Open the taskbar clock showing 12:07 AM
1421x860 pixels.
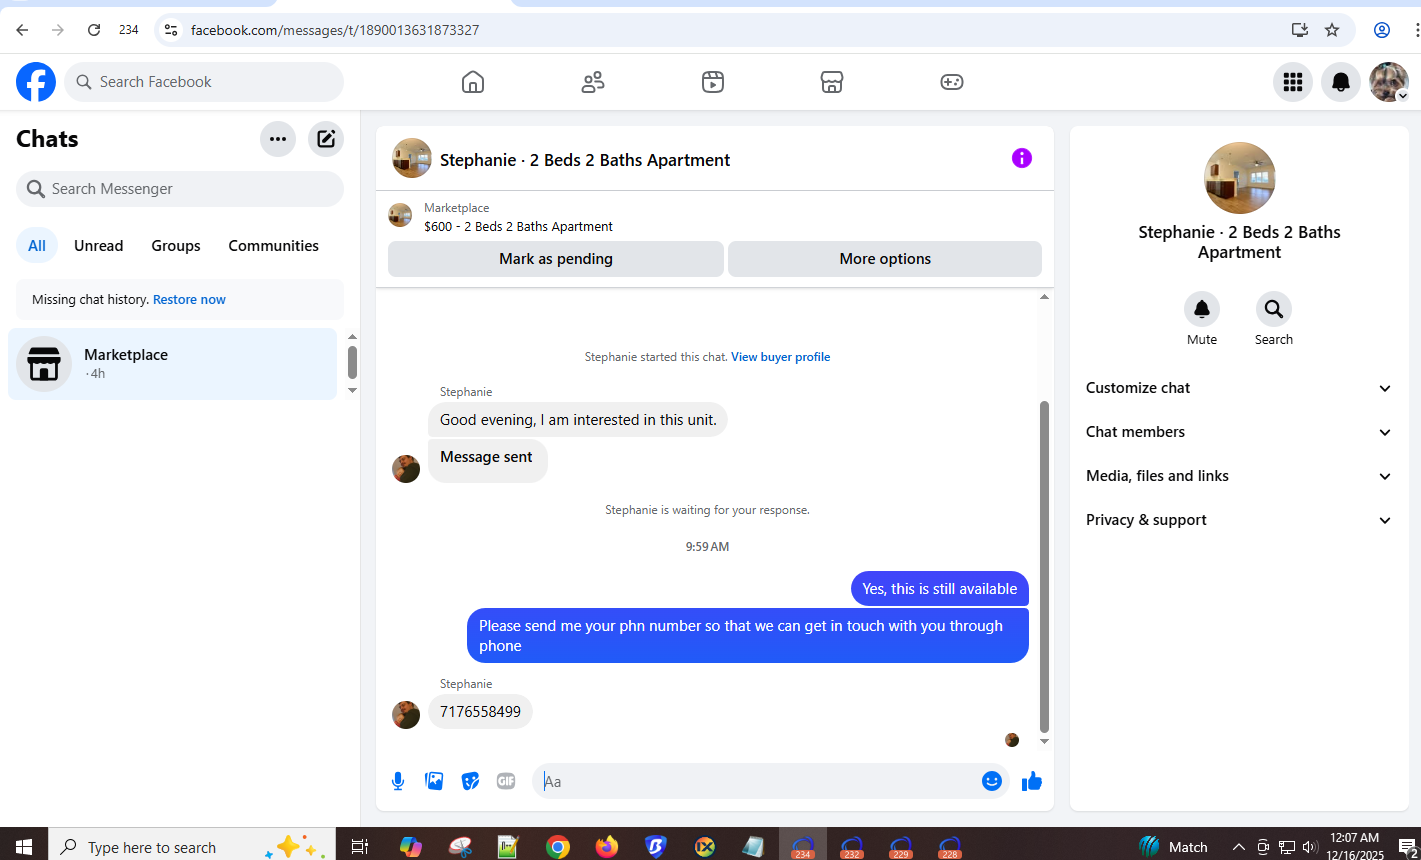tap(1354, 847)
